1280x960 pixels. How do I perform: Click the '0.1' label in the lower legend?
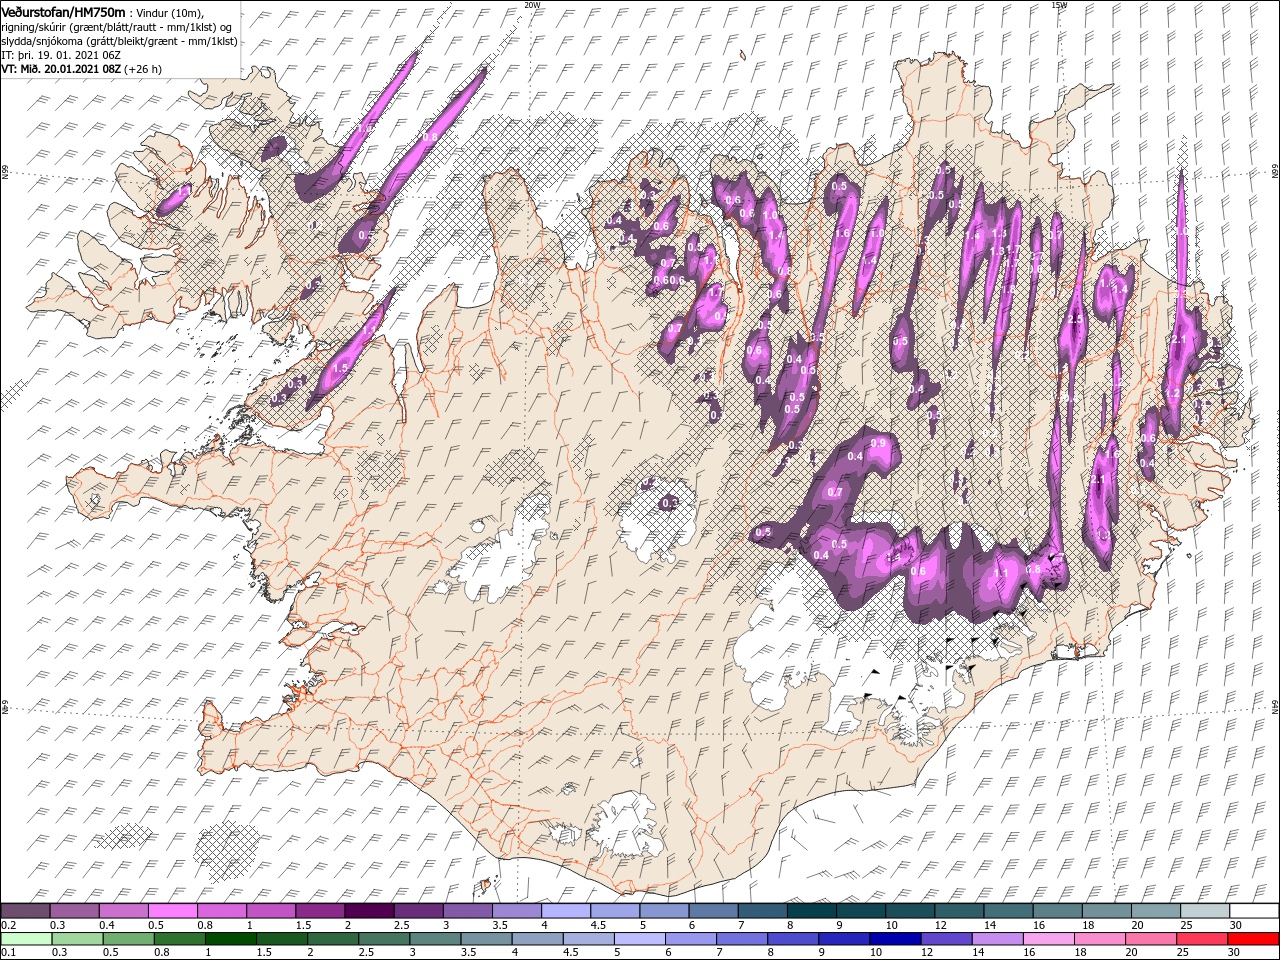tap(7, 953)
